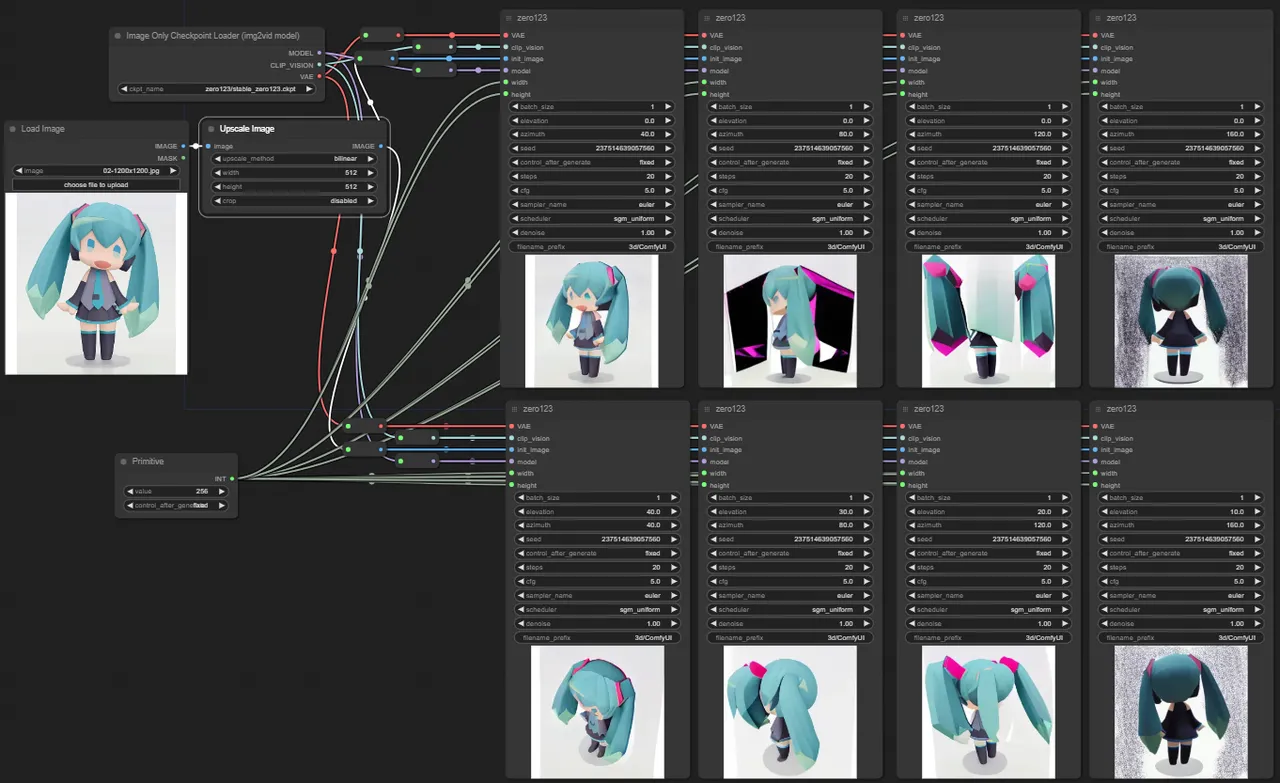
Task: Click seed field in elevation 20.0 azimuth 120.0 node
Action: tap(988, 540)
